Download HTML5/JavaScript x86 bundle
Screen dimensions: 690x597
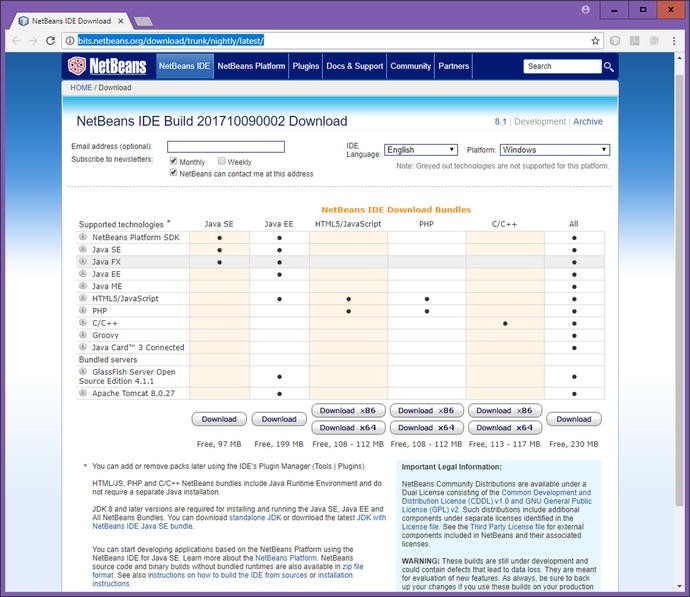[x=348, y=410]
